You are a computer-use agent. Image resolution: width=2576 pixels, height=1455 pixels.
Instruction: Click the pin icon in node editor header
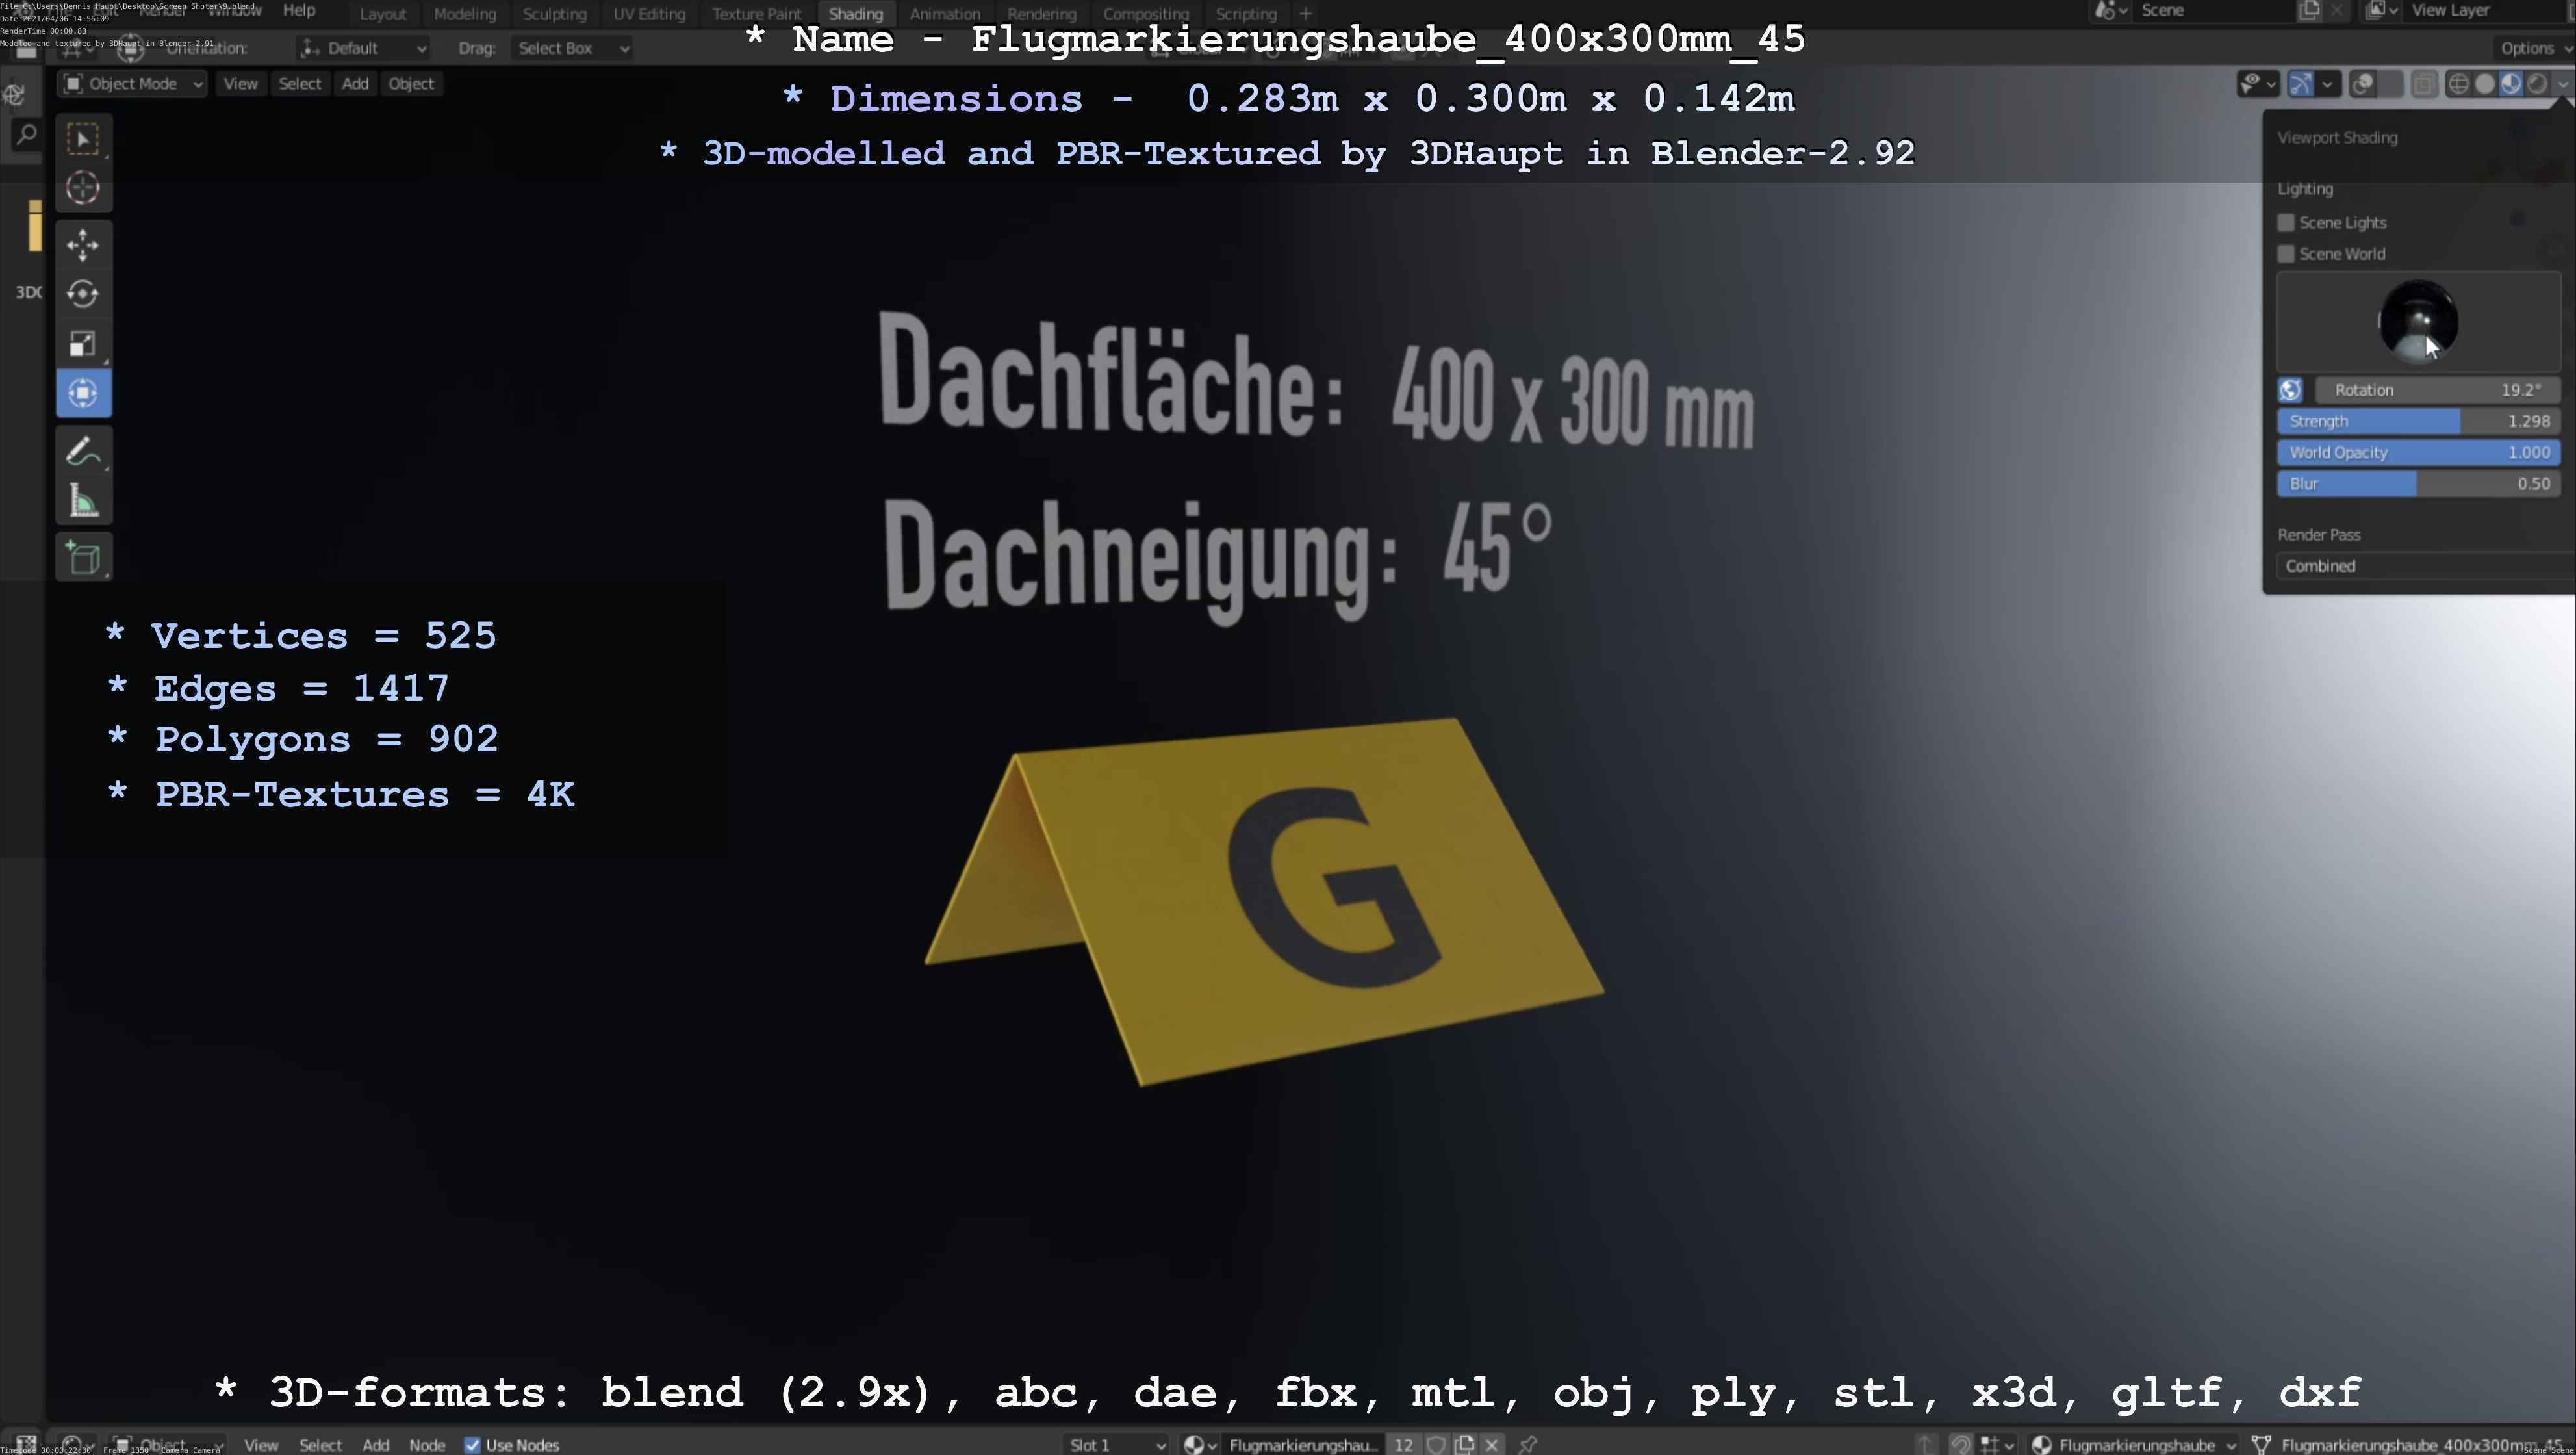coord(1528,1445)
